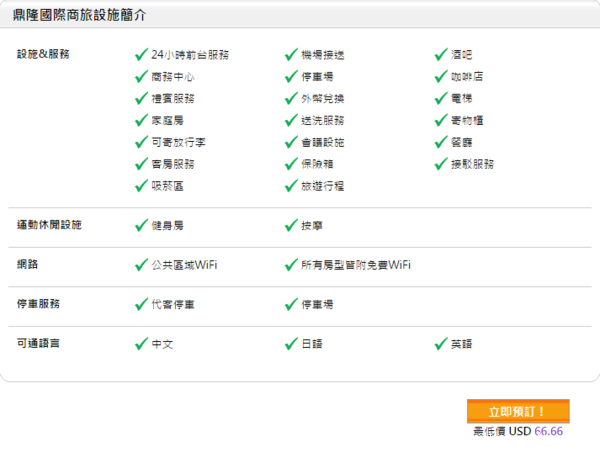The image size is (600, 449).
Task: Click the green check beside 酒吧
Action: pos(441,54)
